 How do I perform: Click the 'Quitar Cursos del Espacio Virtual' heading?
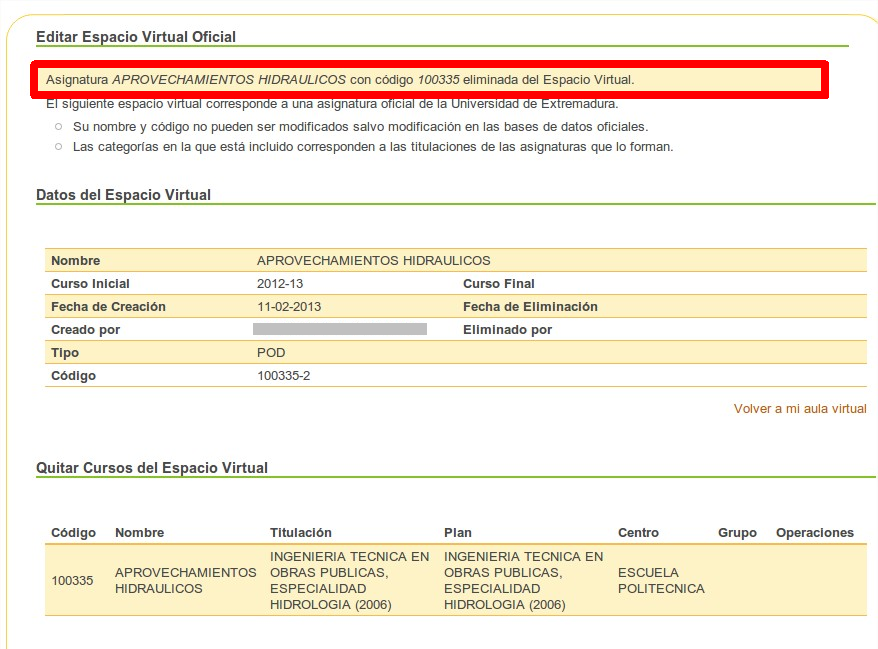point(152,468)
